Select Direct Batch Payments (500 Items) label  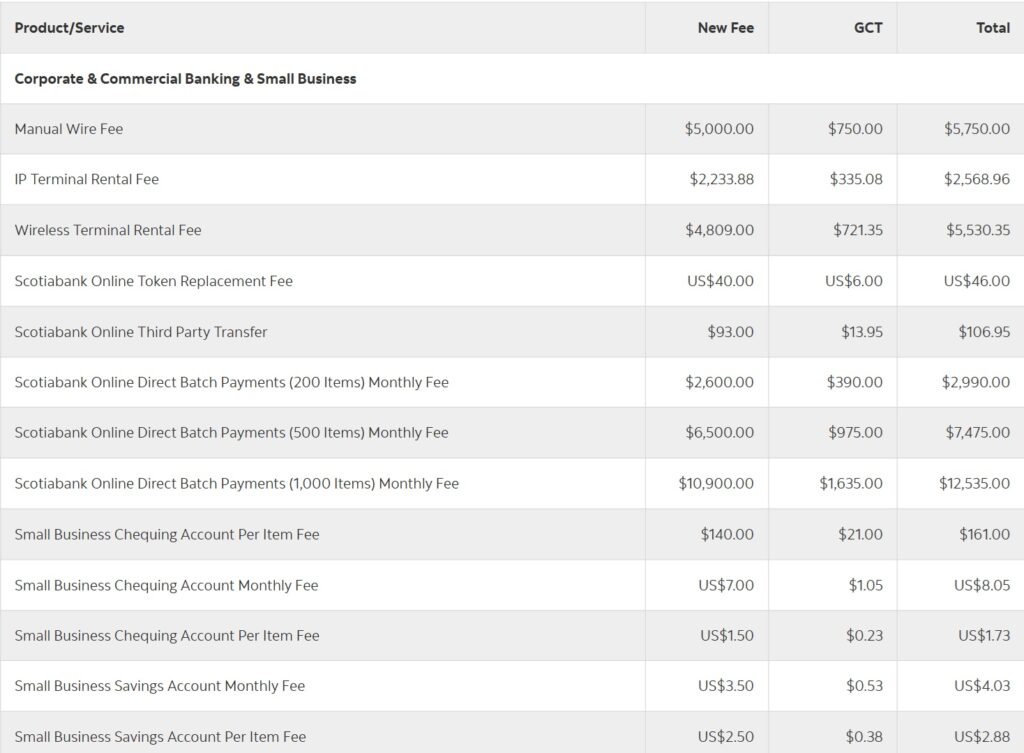click(x=231, y=432)
